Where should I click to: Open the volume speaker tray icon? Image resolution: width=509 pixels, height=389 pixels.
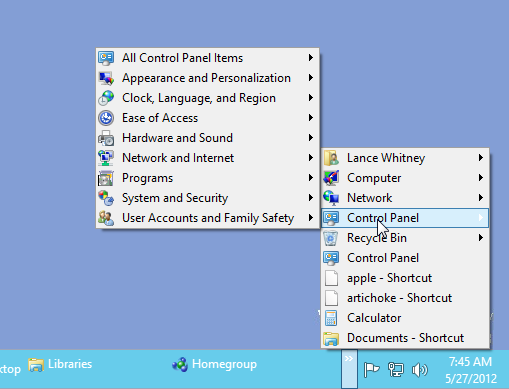[x=420, y=370]
